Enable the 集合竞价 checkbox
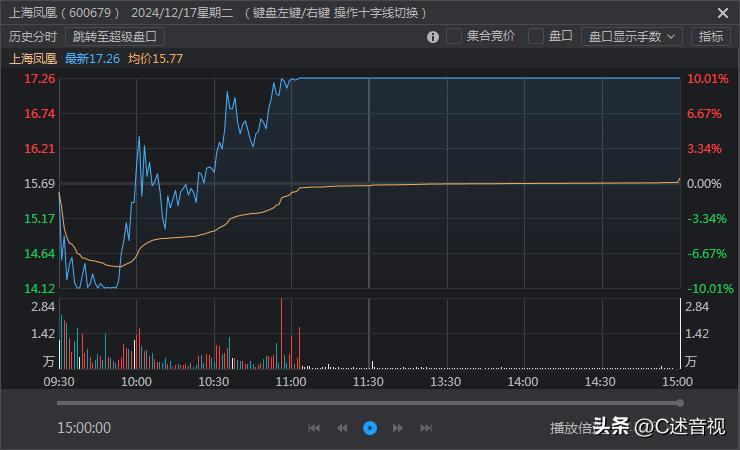 454,36
